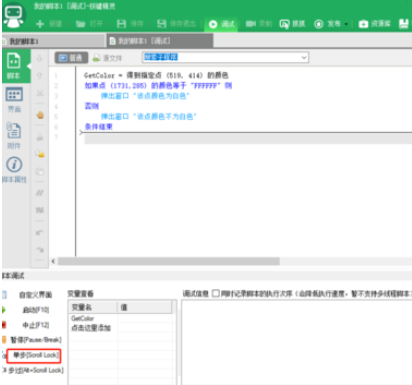Click the 新建 (New) toolbar button
Screen dimensions: 412x385
(49, 24)
